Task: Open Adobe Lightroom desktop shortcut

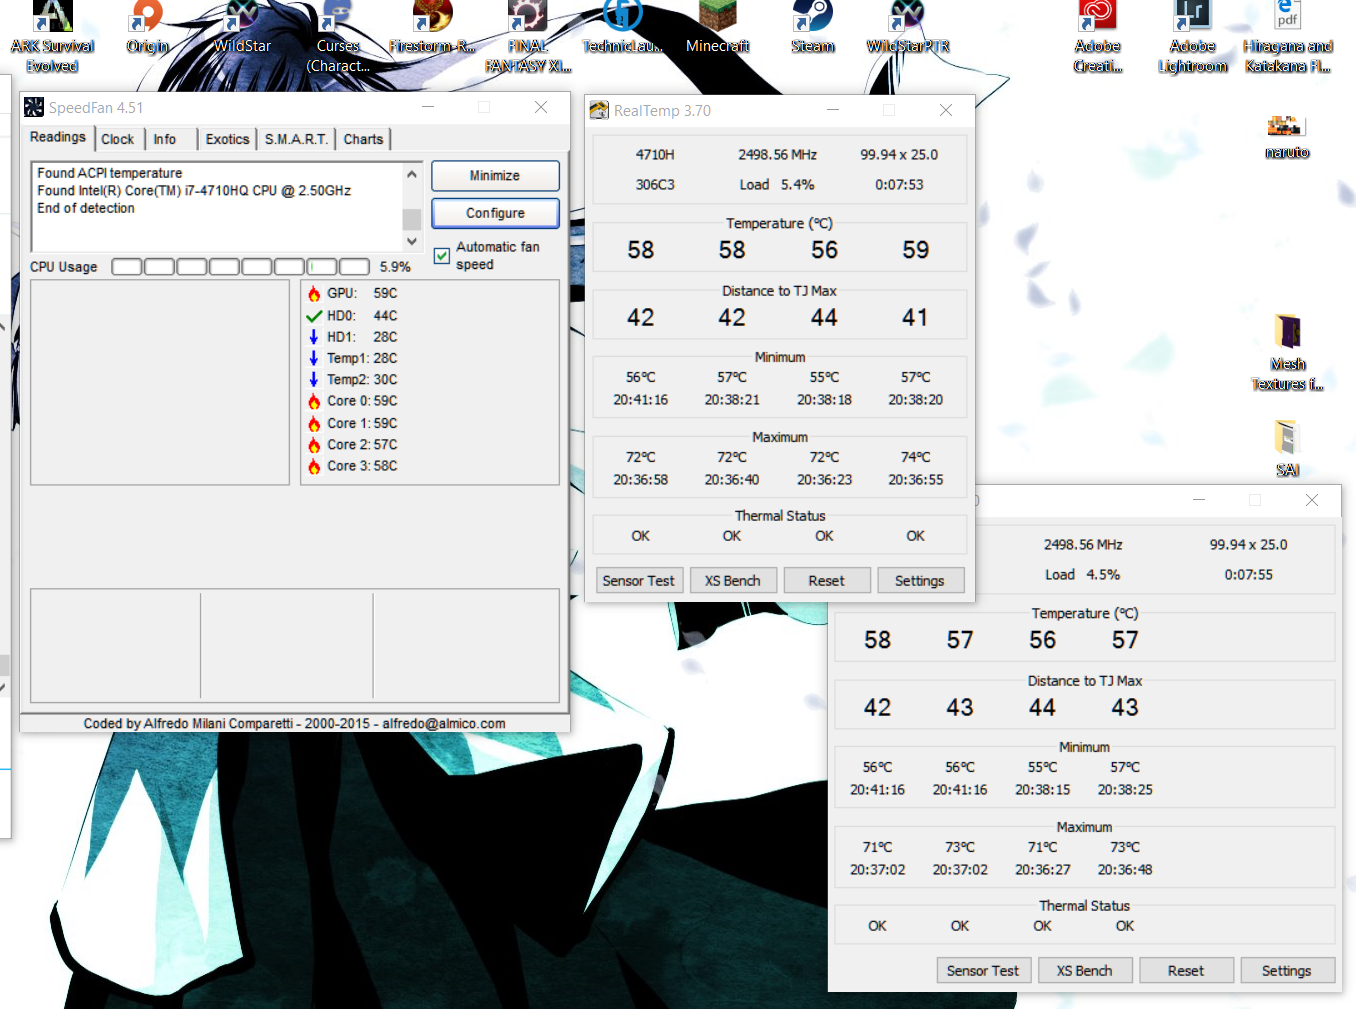Action: [1192, 36]
